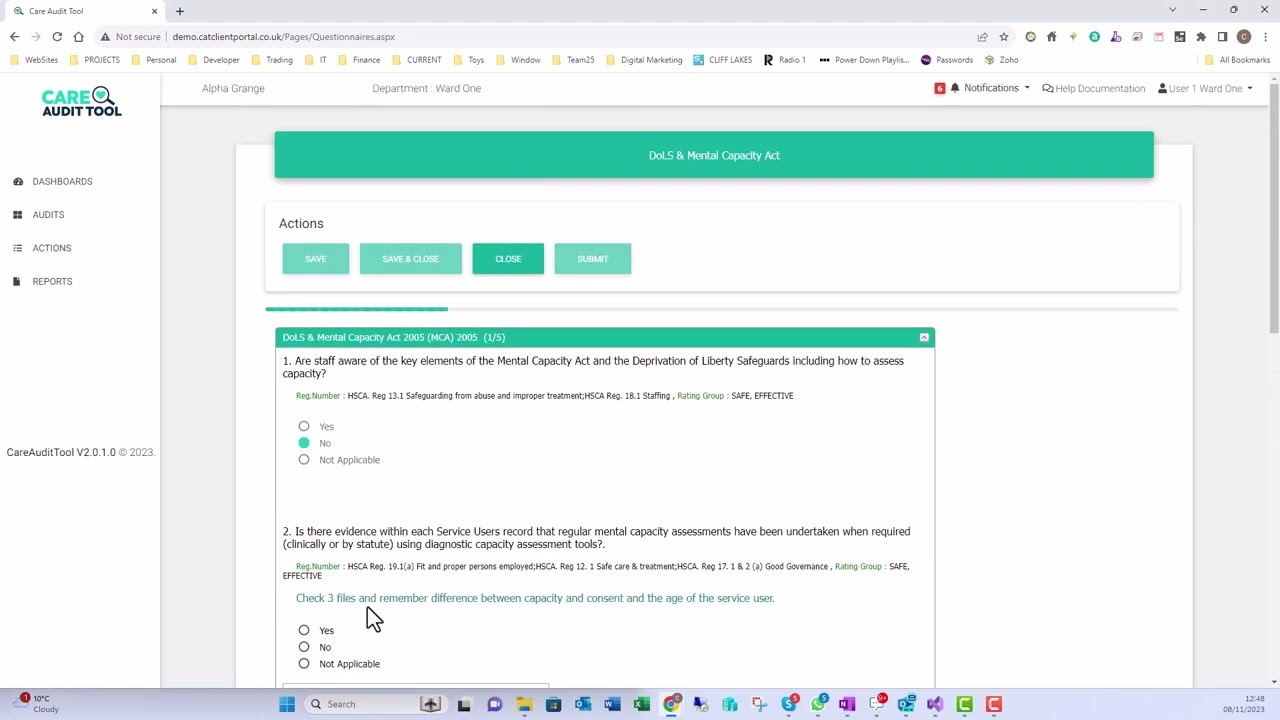
Task: Open the Digital Marketing bookmarks folder
Action: (x=644, y=60)
